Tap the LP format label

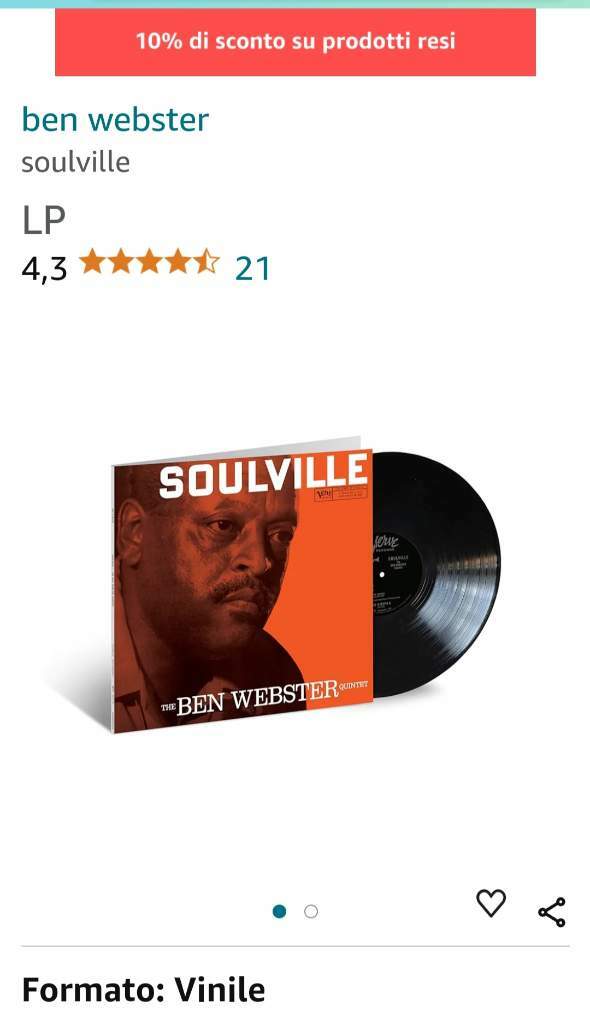[44, 220]
